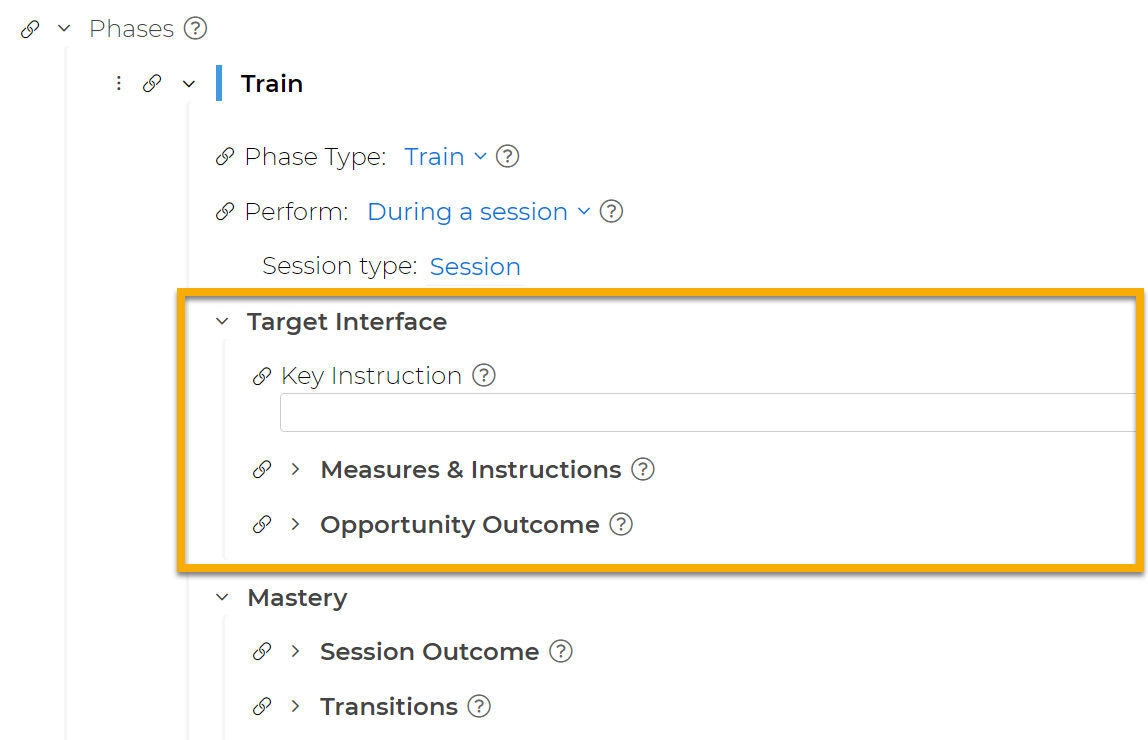
Task: Click the Session type link labeled Session
Action: [x=475, y=266]
